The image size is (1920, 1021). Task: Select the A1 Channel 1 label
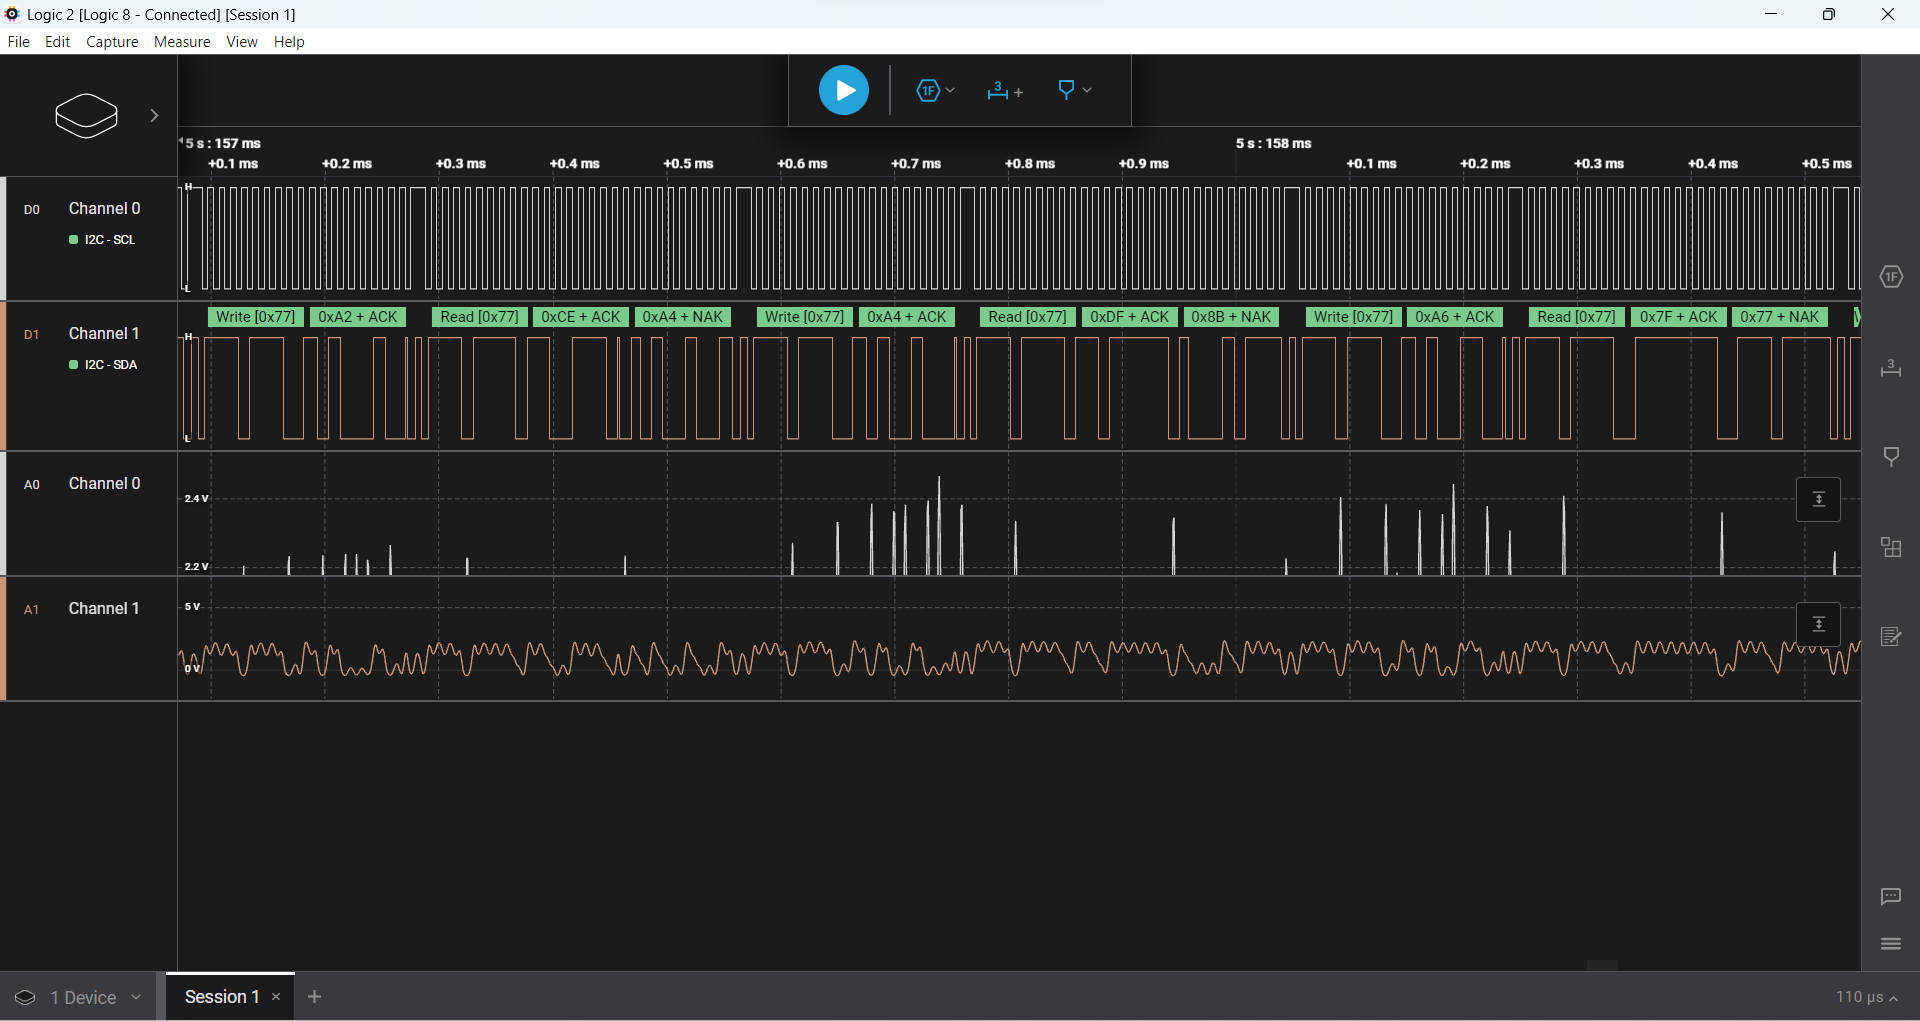(x=104, y=608)
